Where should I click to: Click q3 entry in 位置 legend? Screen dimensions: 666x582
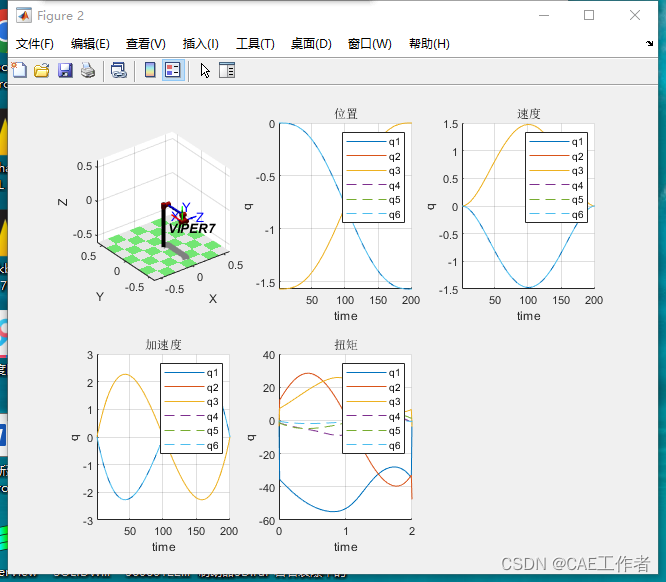(373, 170)
